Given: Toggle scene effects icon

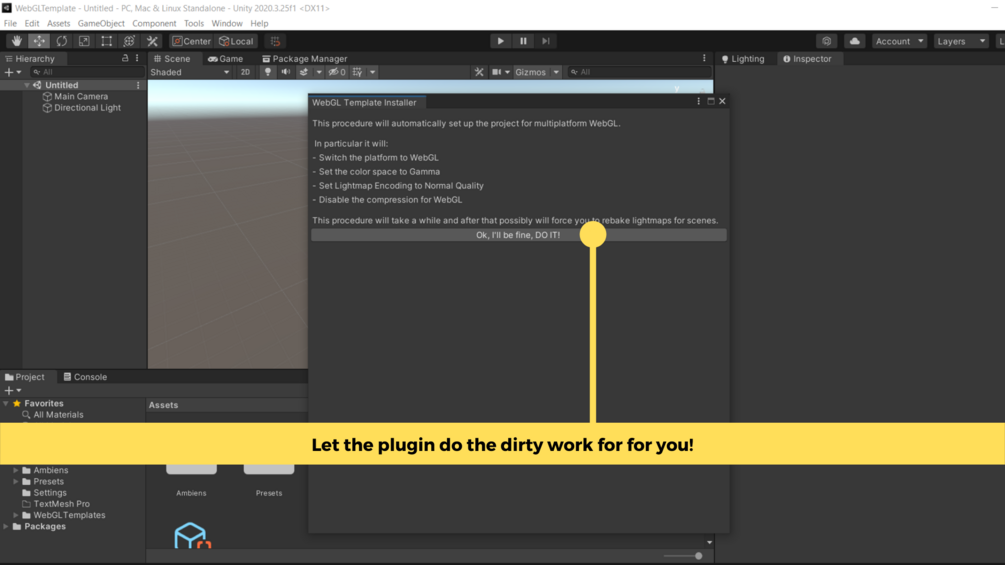Looking at the screenshot, I should coord(304,72).
